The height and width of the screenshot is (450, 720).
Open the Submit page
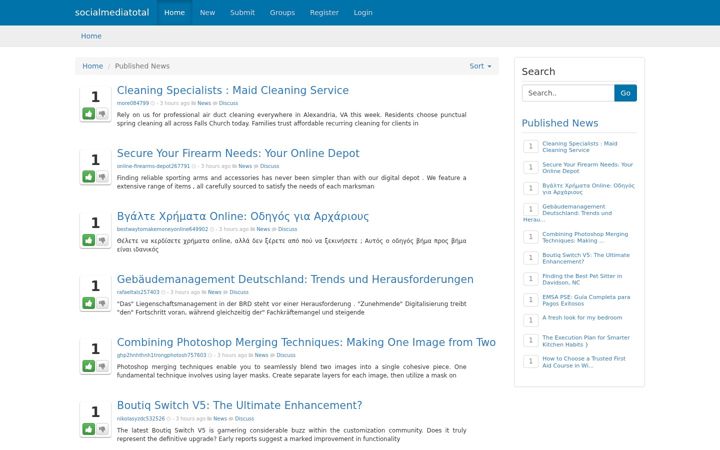(x=242, y=12)
